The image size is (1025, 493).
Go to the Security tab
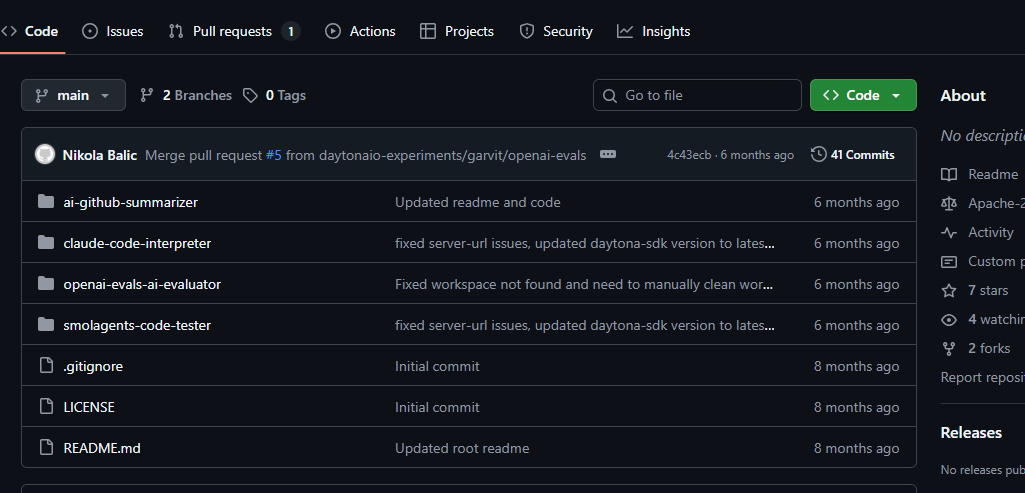pyautogui.click(x=556, y=31)
